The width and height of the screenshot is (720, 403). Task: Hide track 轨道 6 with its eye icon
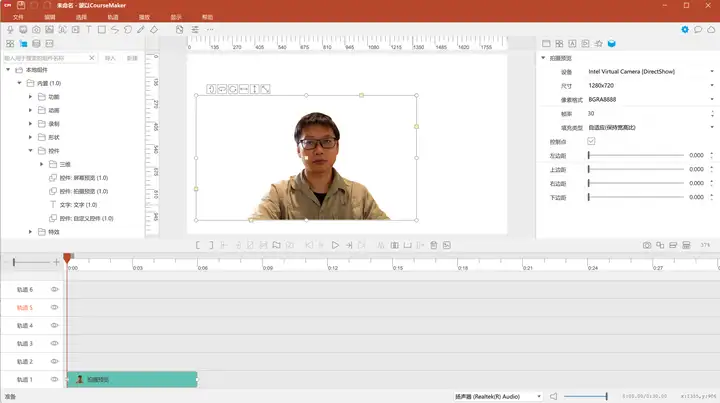(54, 289)
